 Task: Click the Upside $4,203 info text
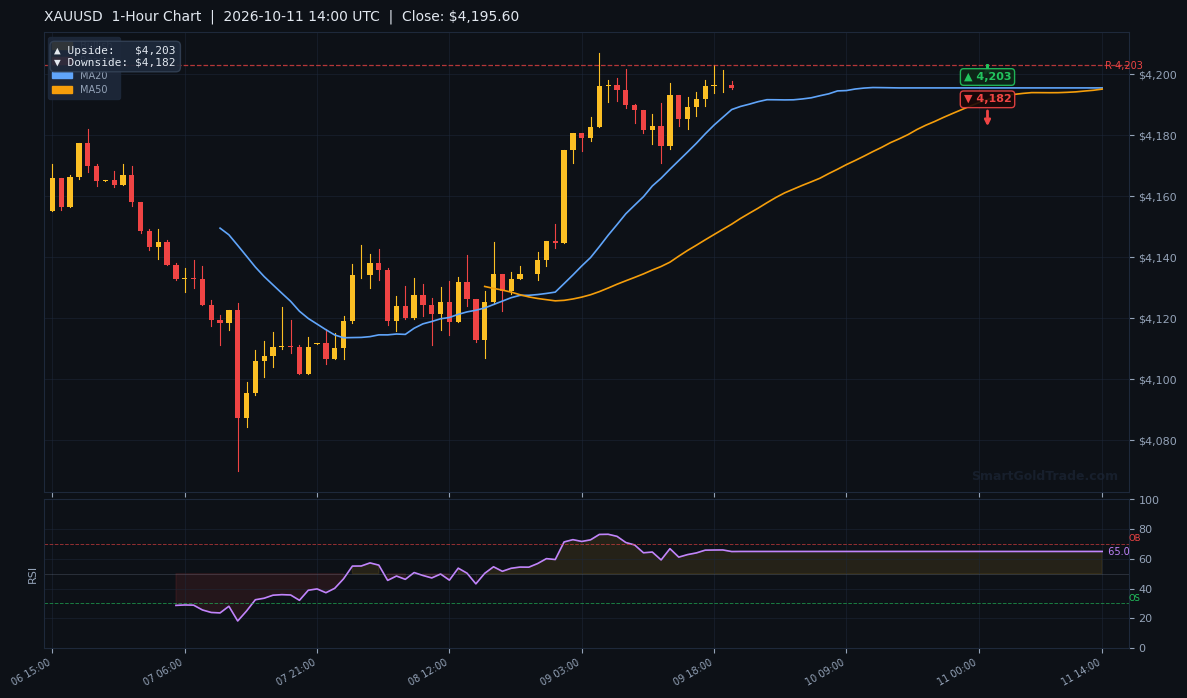click(114, 50)
